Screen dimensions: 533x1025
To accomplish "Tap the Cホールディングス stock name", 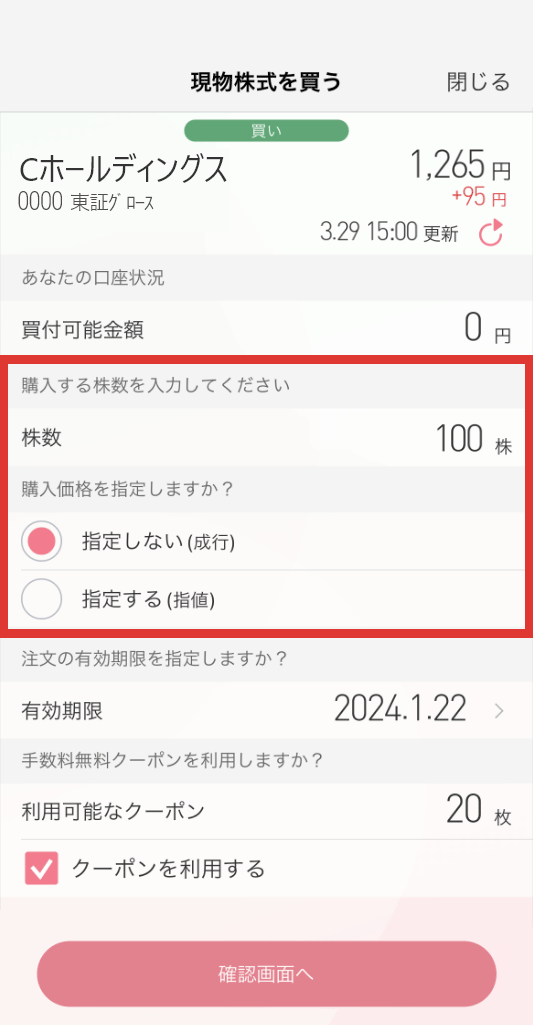I will pyautogui.click(x=124, y=169).
